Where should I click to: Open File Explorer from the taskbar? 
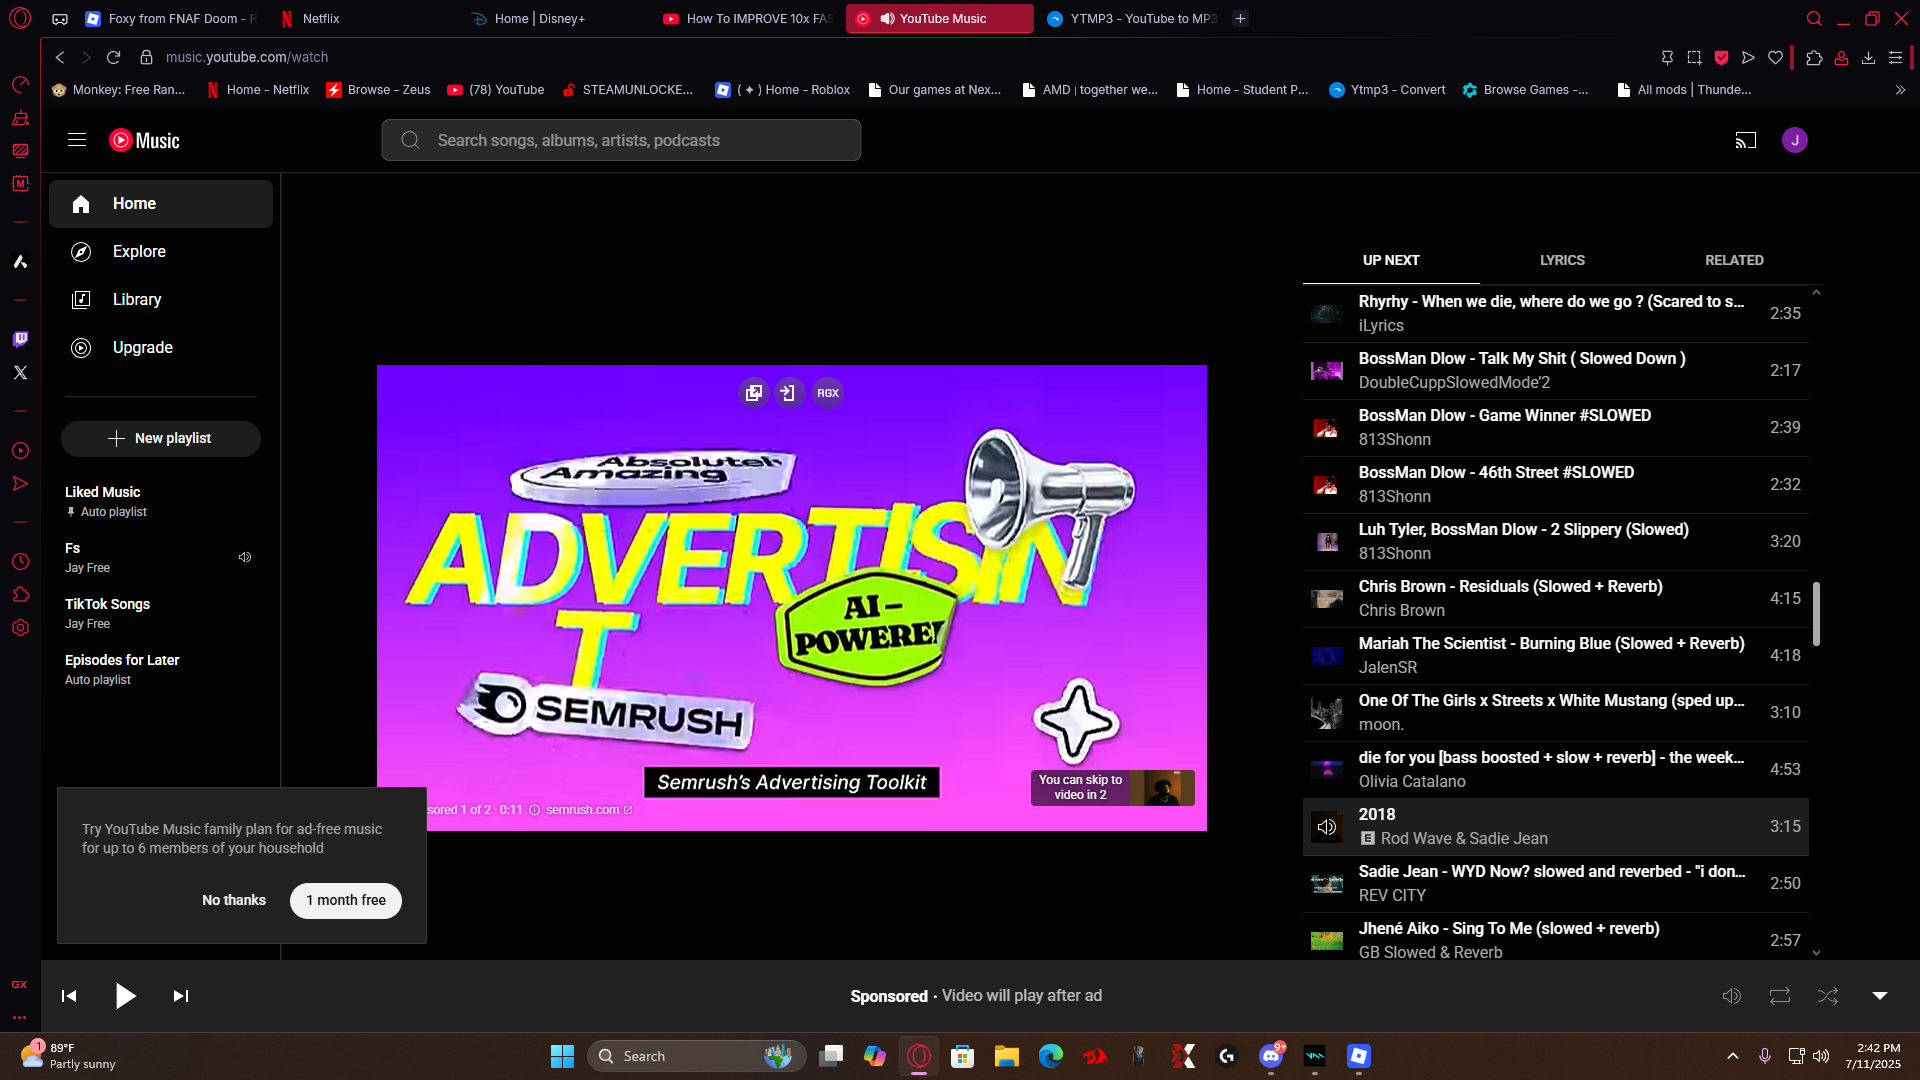pyautogui.click(x=1006, y=1056)
